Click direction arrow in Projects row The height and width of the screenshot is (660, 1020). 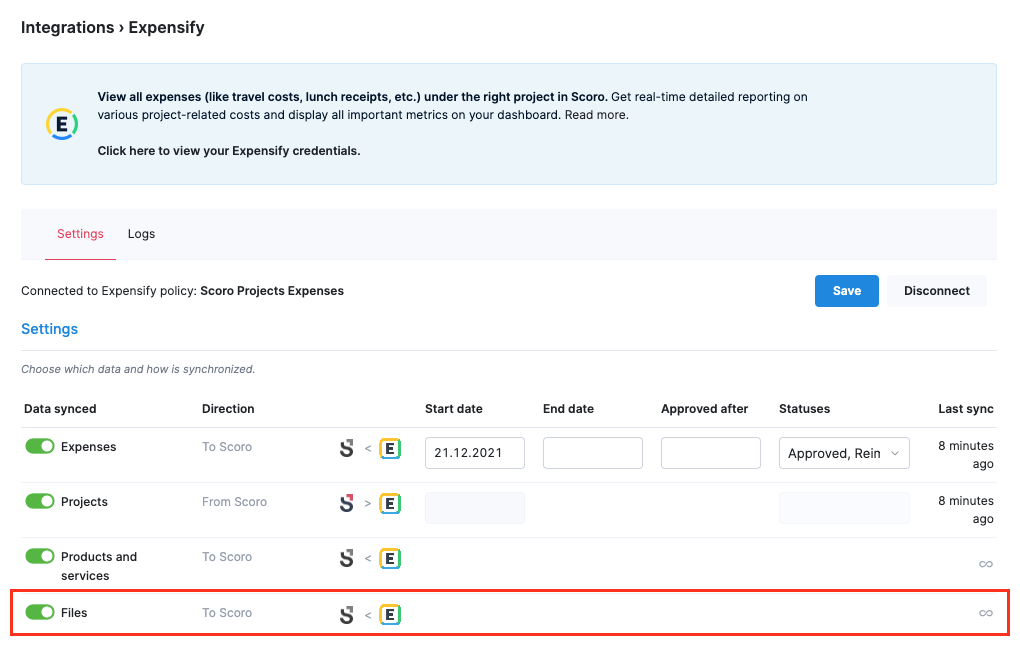click(x=368, y=503)
